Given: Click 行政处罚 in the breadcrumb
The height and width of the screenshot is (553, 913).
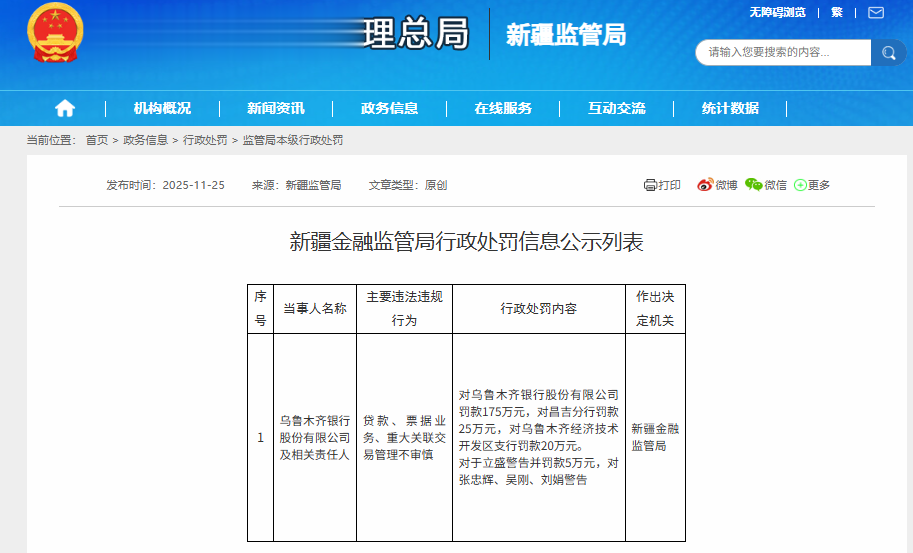Looking at the screenshot, I should [205, 140].
